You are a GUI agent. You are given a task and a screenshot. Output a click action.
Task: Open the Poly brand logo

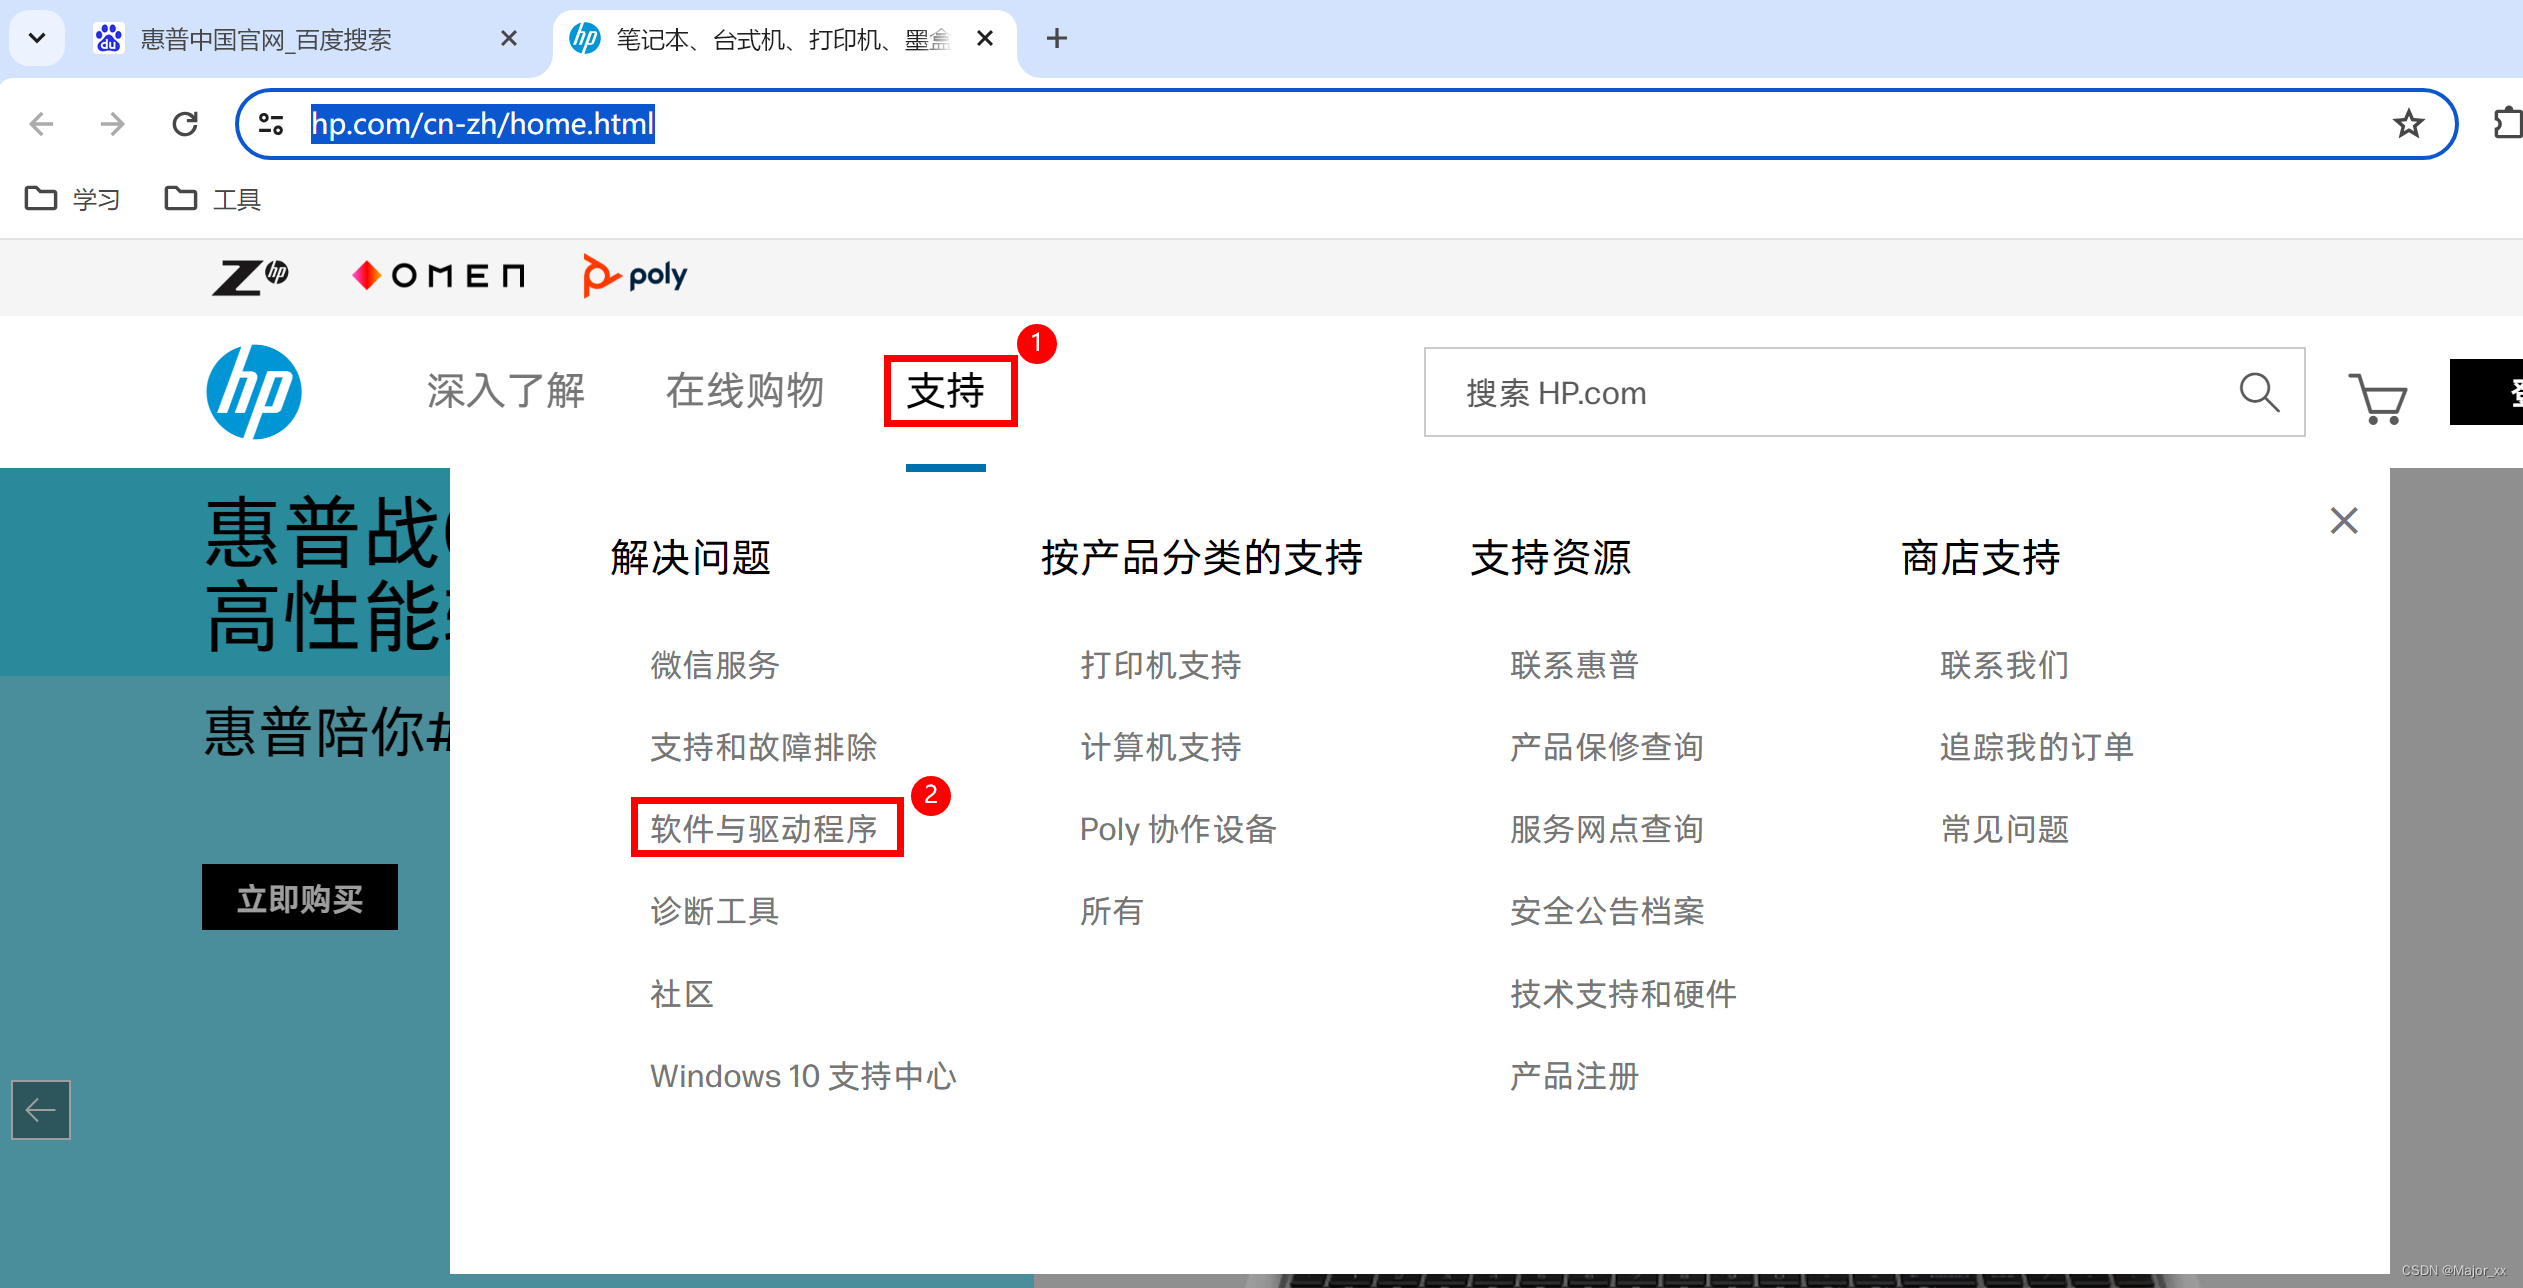pyautogui.click(x=635, y=276)
